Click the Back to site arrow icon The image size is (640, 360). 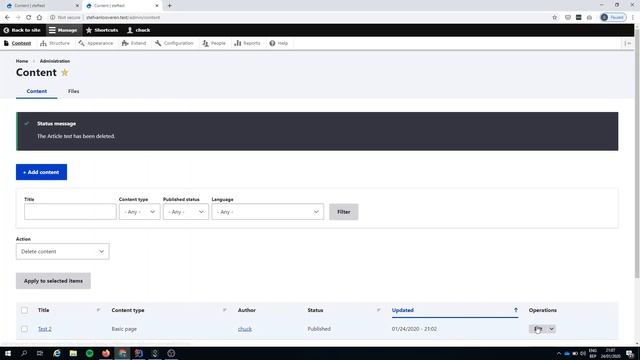(6, 30)
